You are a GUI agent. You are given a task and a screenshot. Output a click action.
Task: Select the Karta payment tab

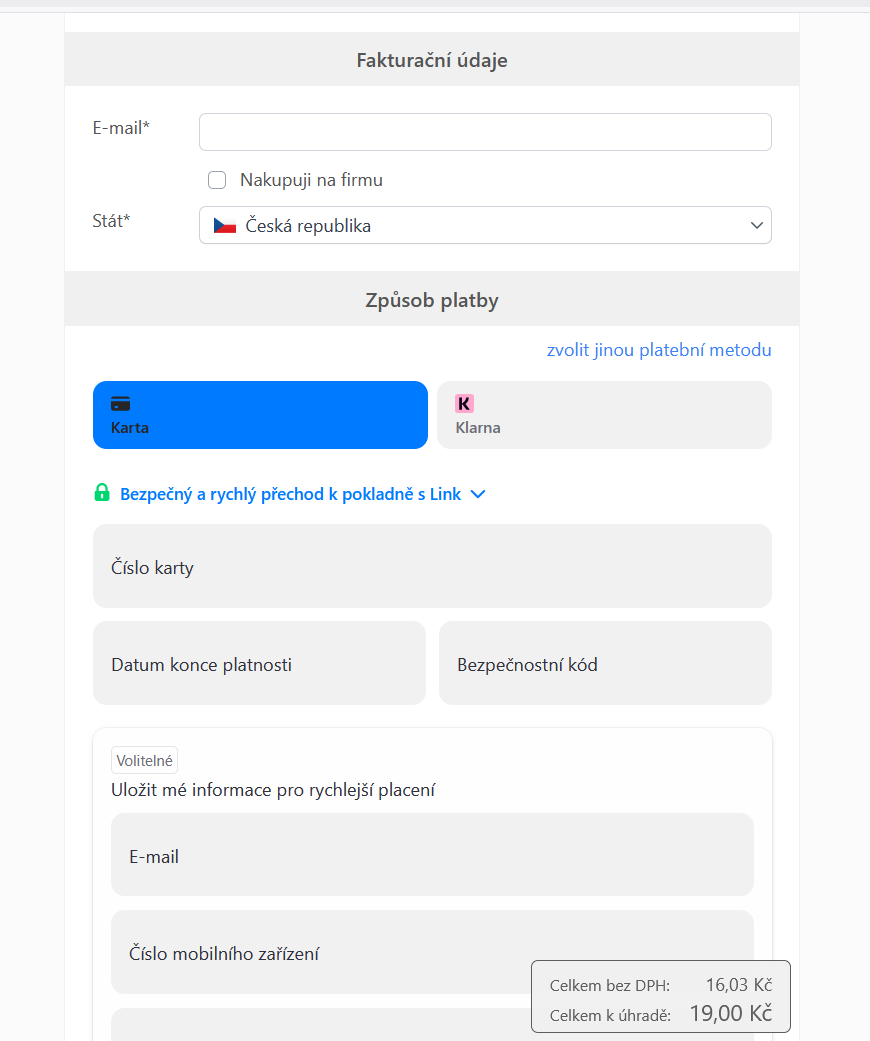click(x=260, y=415)
